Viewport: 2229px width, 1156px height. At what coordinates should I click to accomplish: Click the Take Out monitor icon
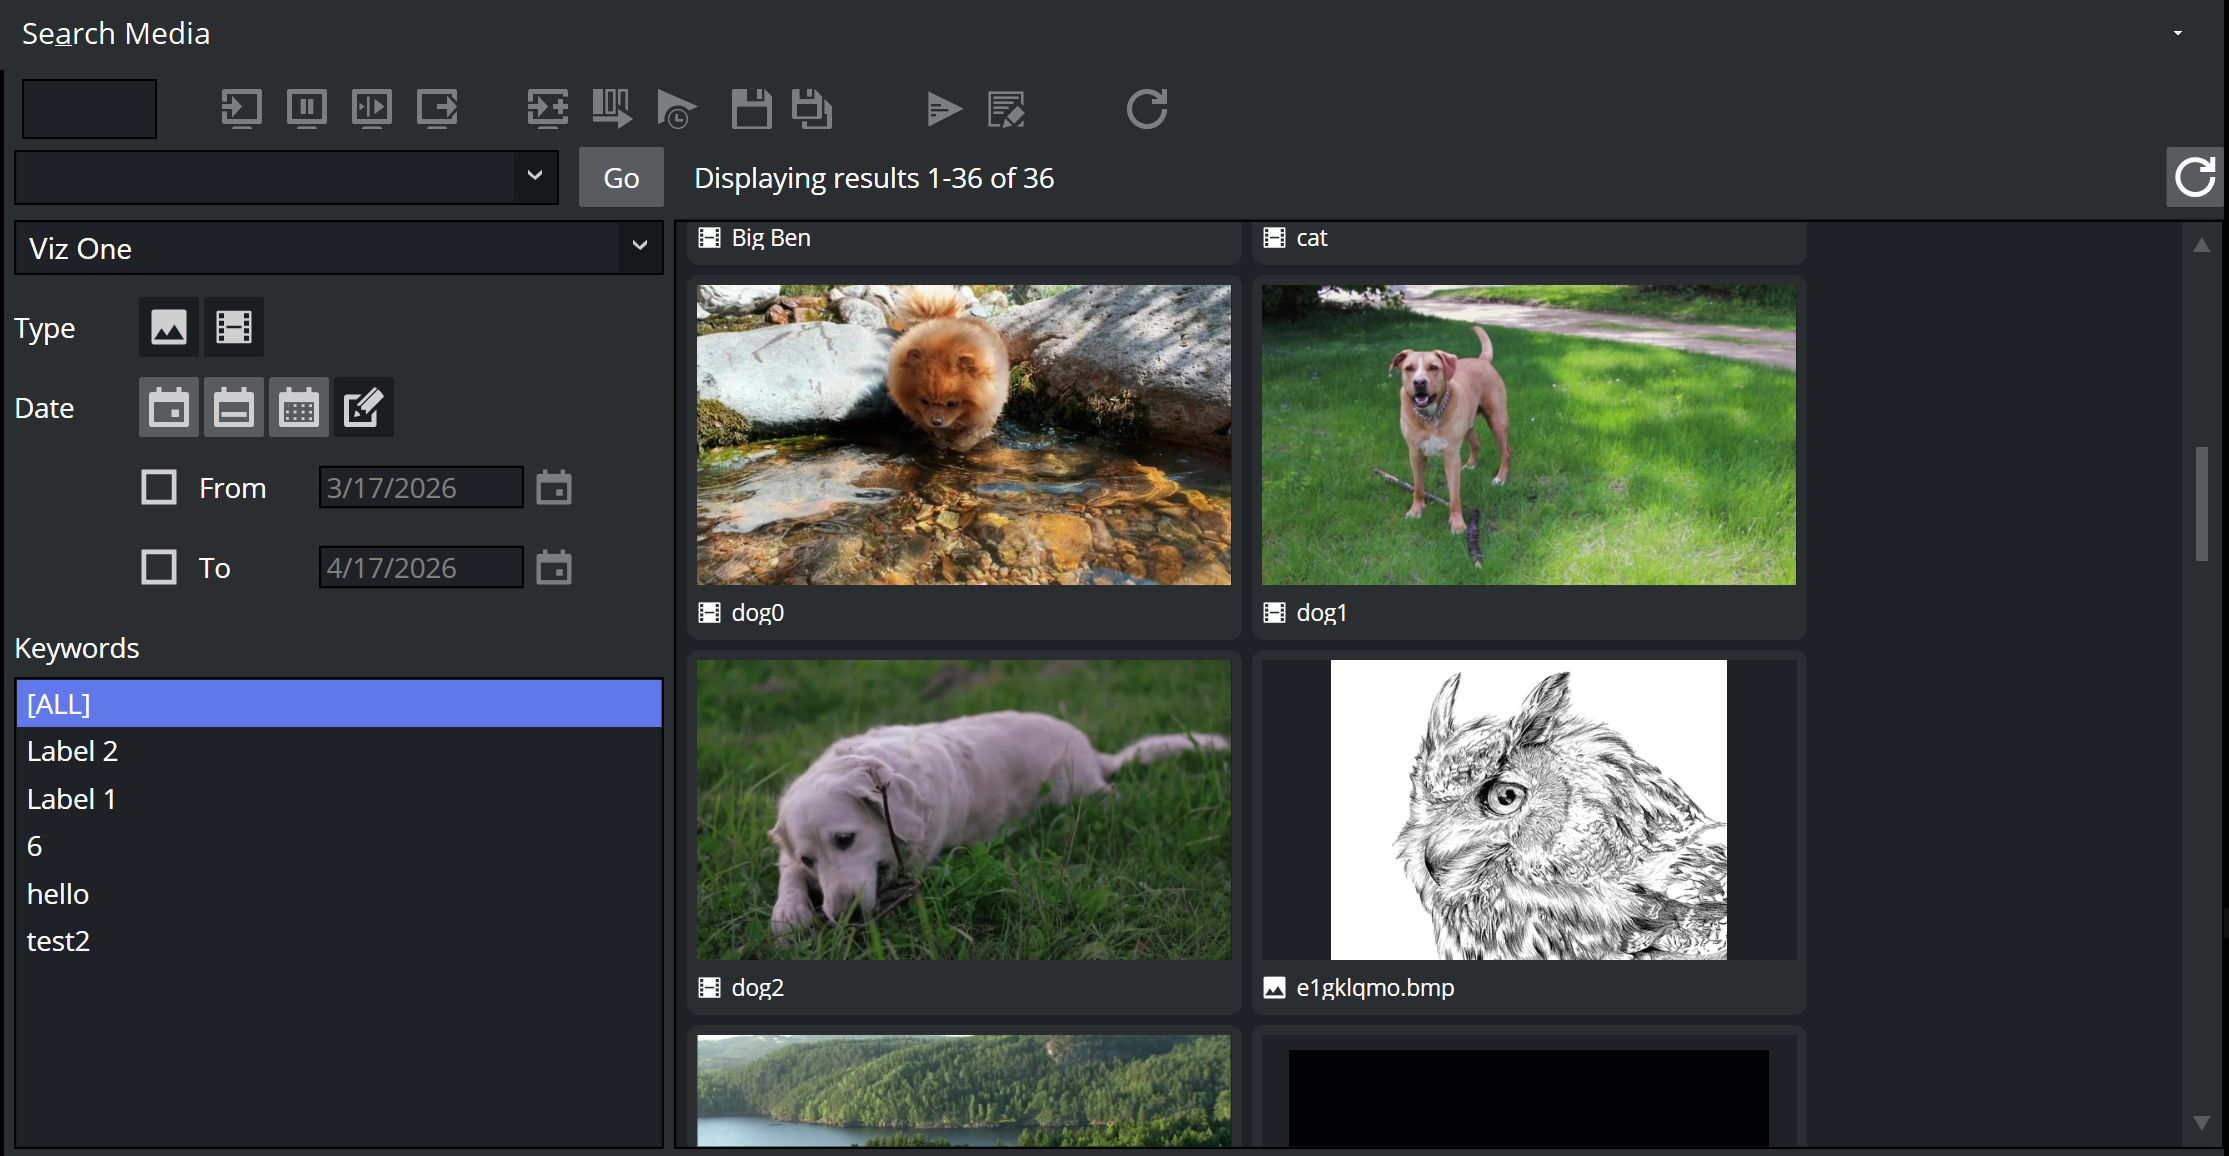[437, 108]
